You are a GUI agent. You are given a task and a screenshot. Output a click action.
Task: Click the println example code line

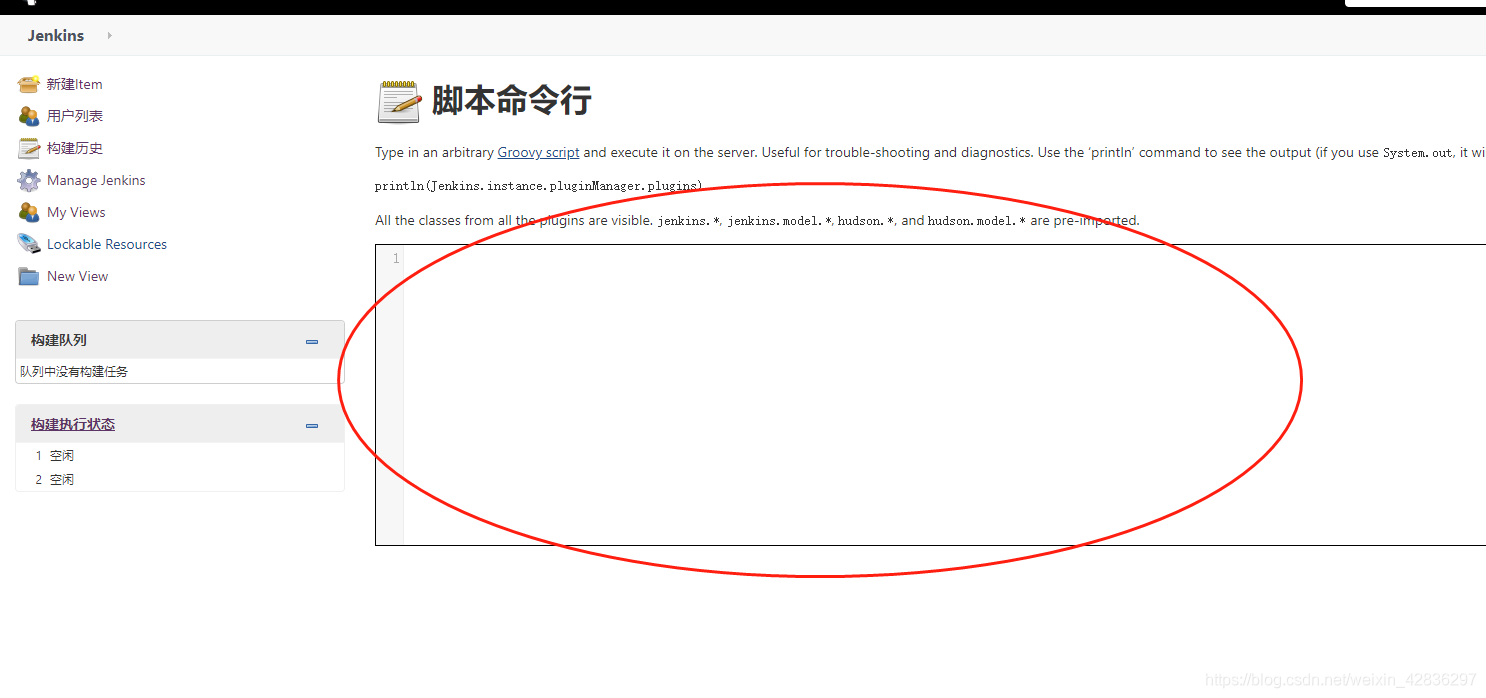(x=539, y=186)
